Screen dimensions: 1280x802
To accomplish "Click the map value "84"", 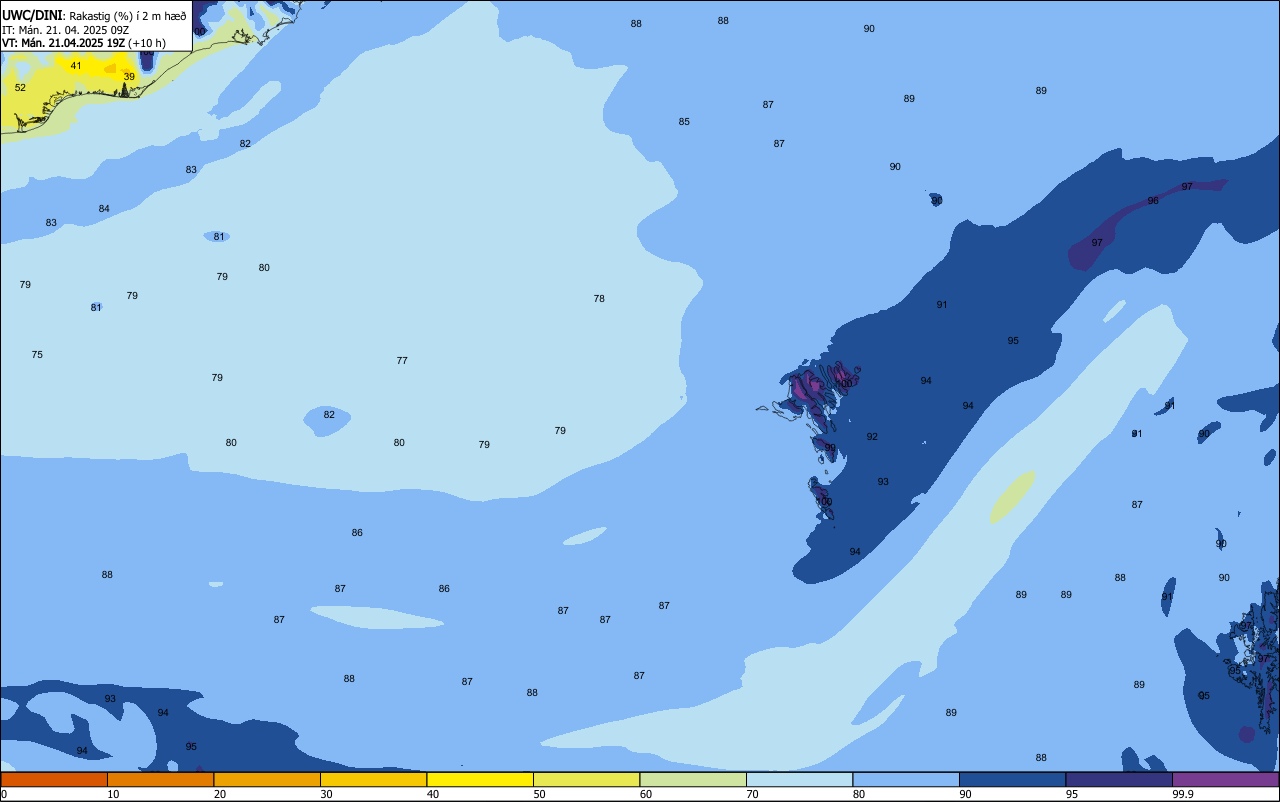I will click(104, 209).
